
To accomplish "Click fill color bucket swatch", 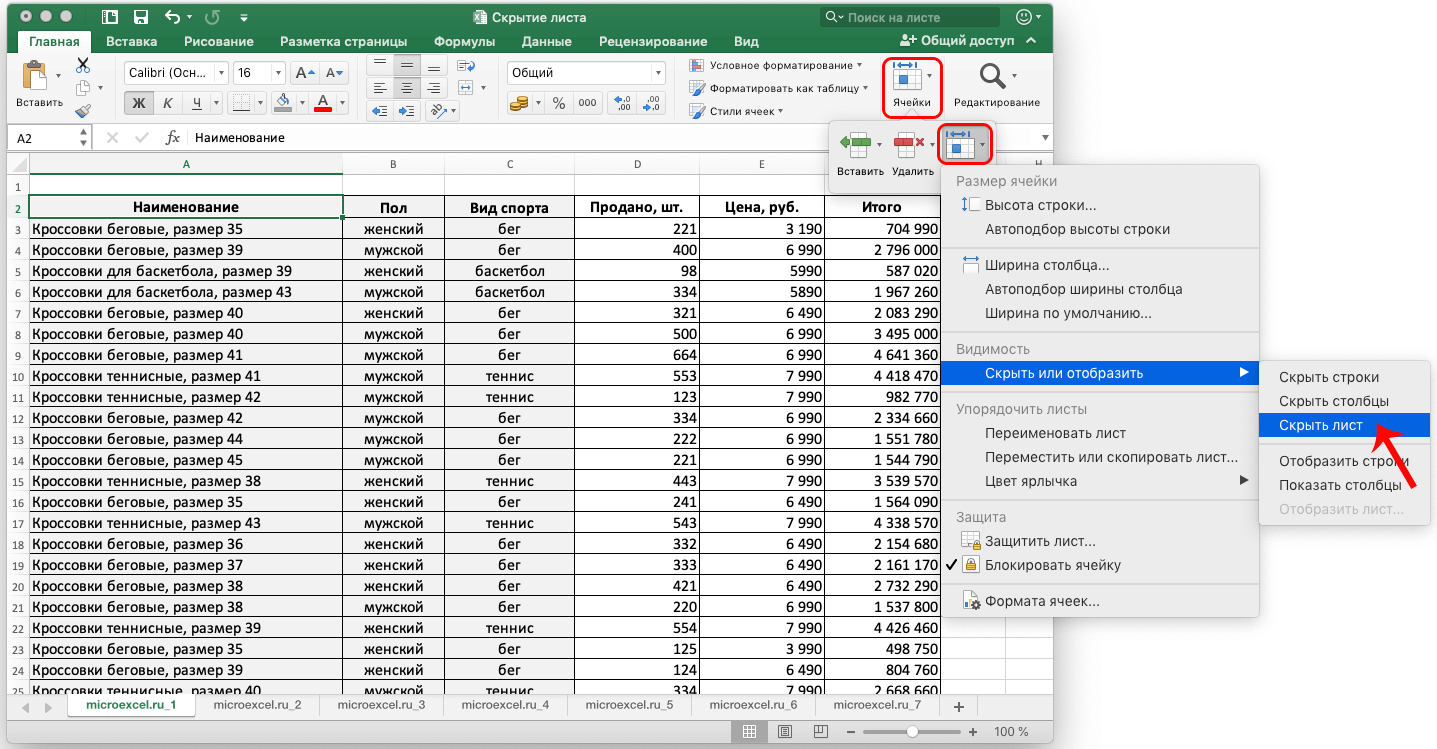I will [x=282, y=103].
